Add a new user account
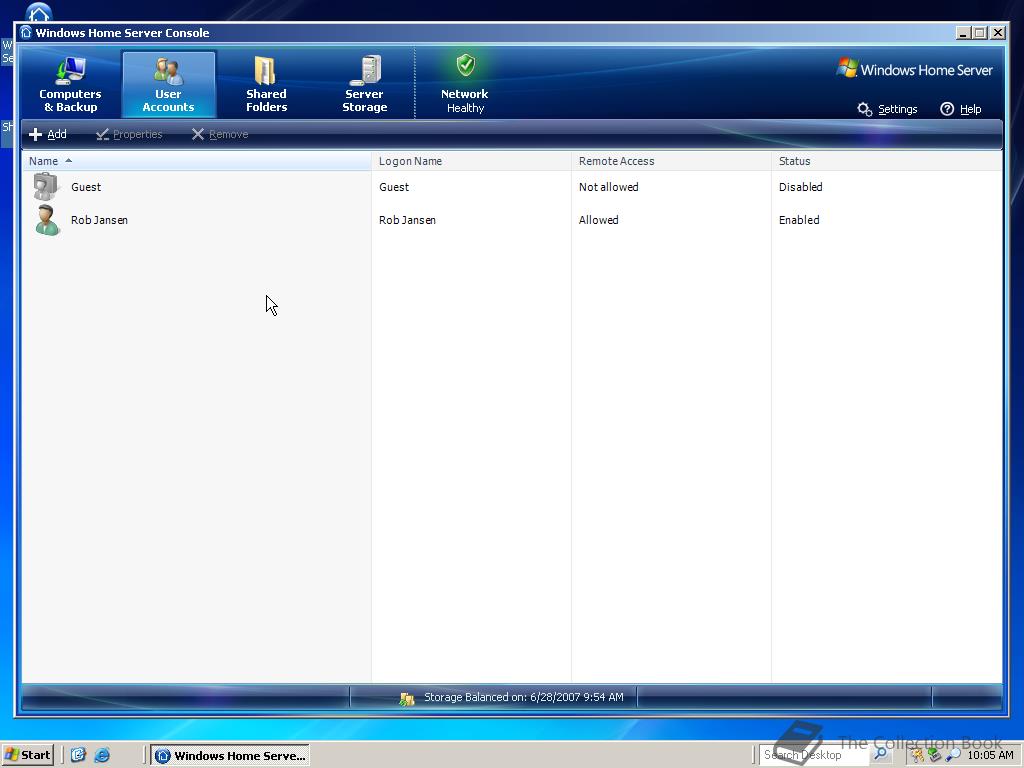Screen dimensions: 1024x768 coord(48,135)
